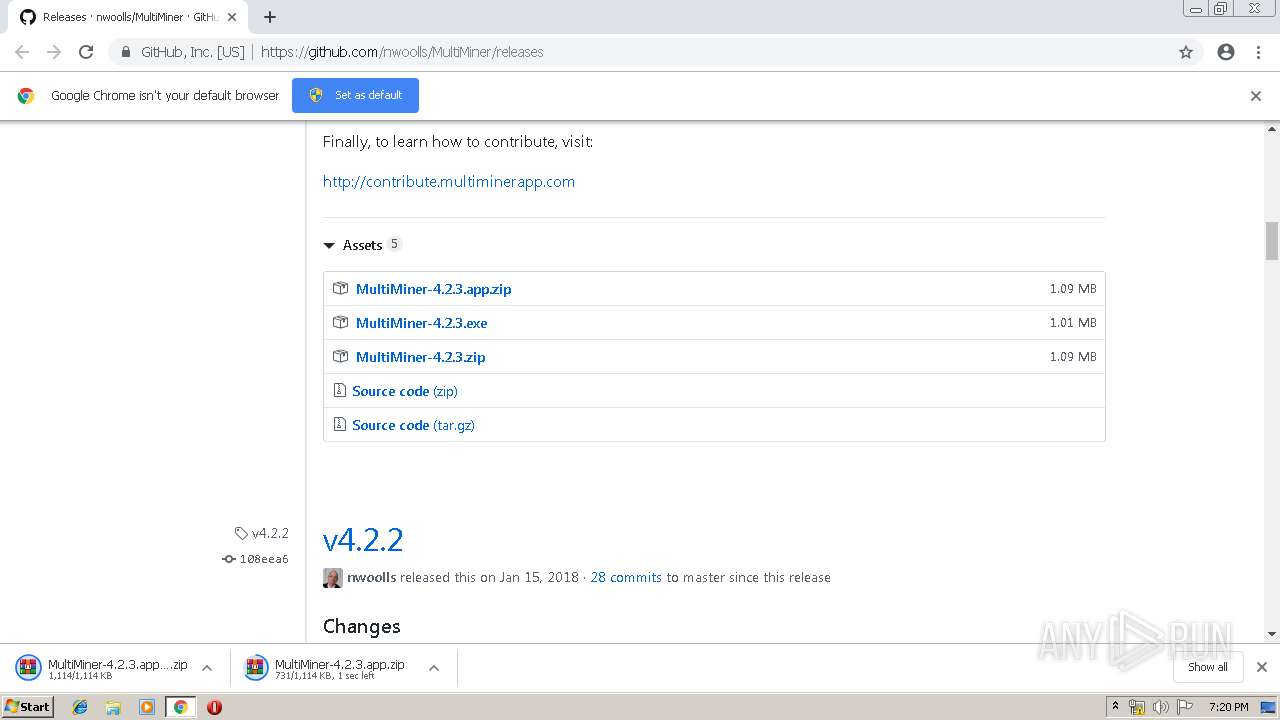1280x720 pixels.
Task: Open a new browser tab
Action: coord(270,17)
